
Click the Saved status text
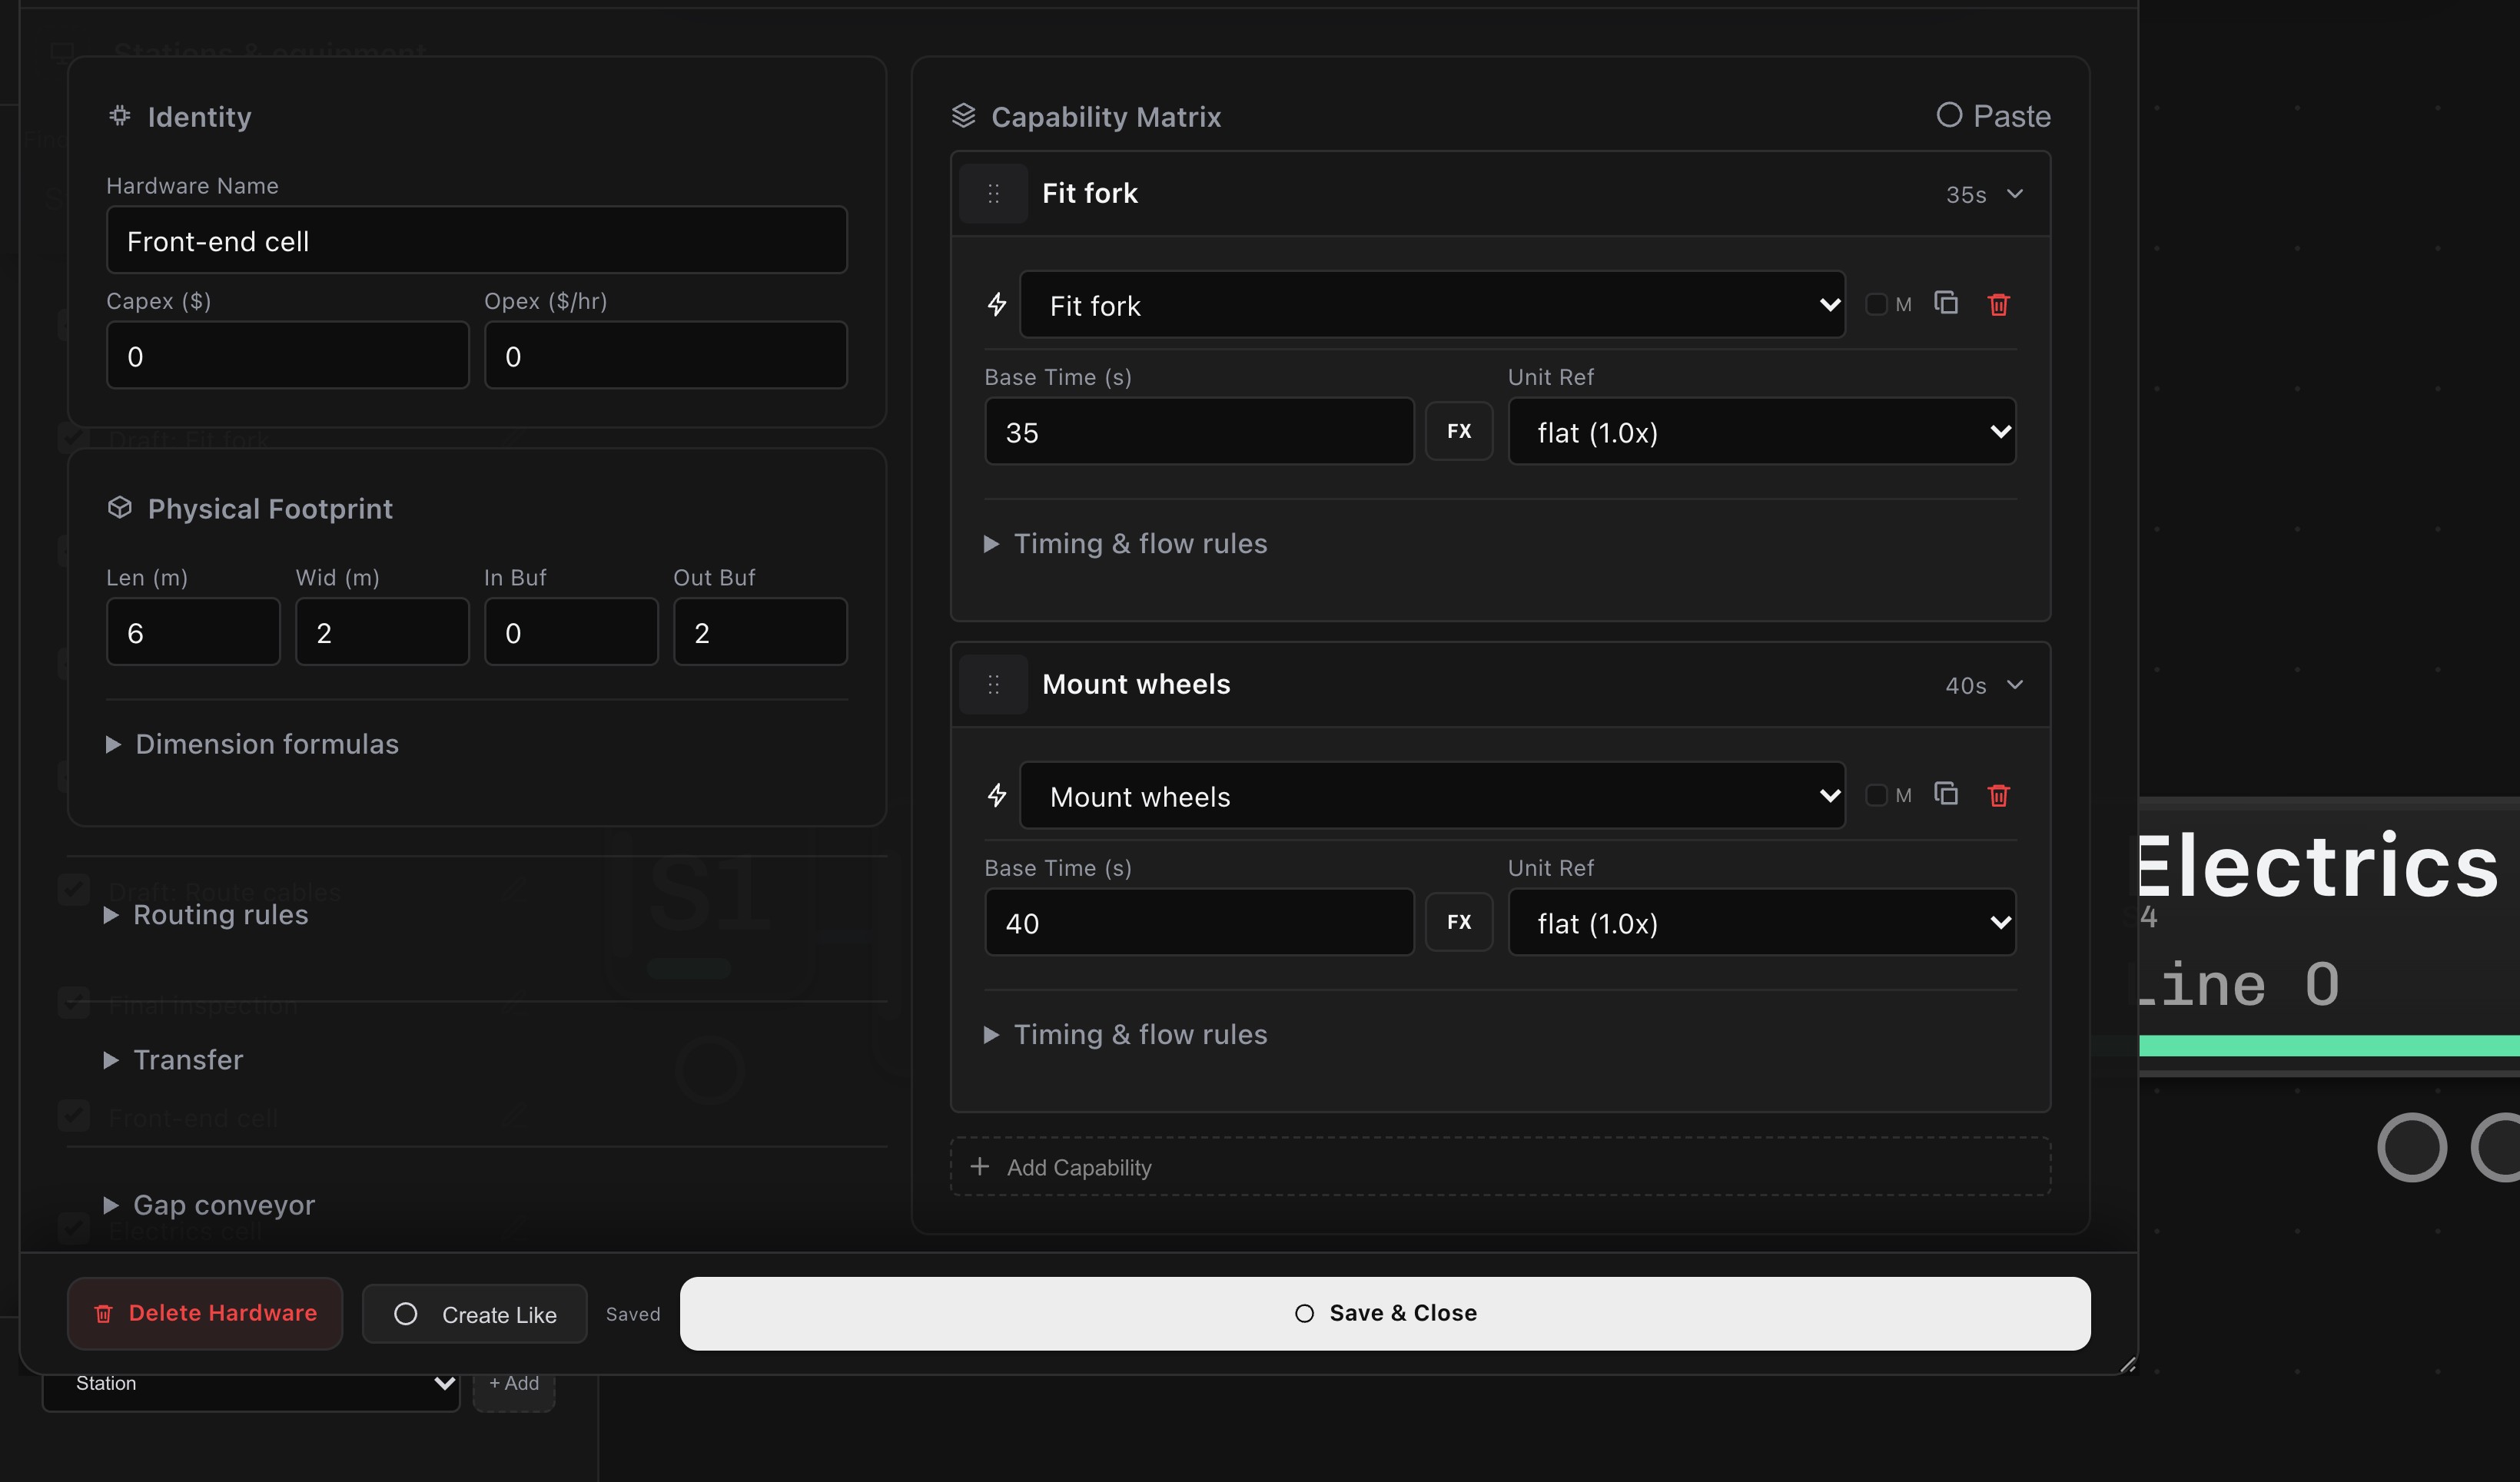pos(633,1314)
